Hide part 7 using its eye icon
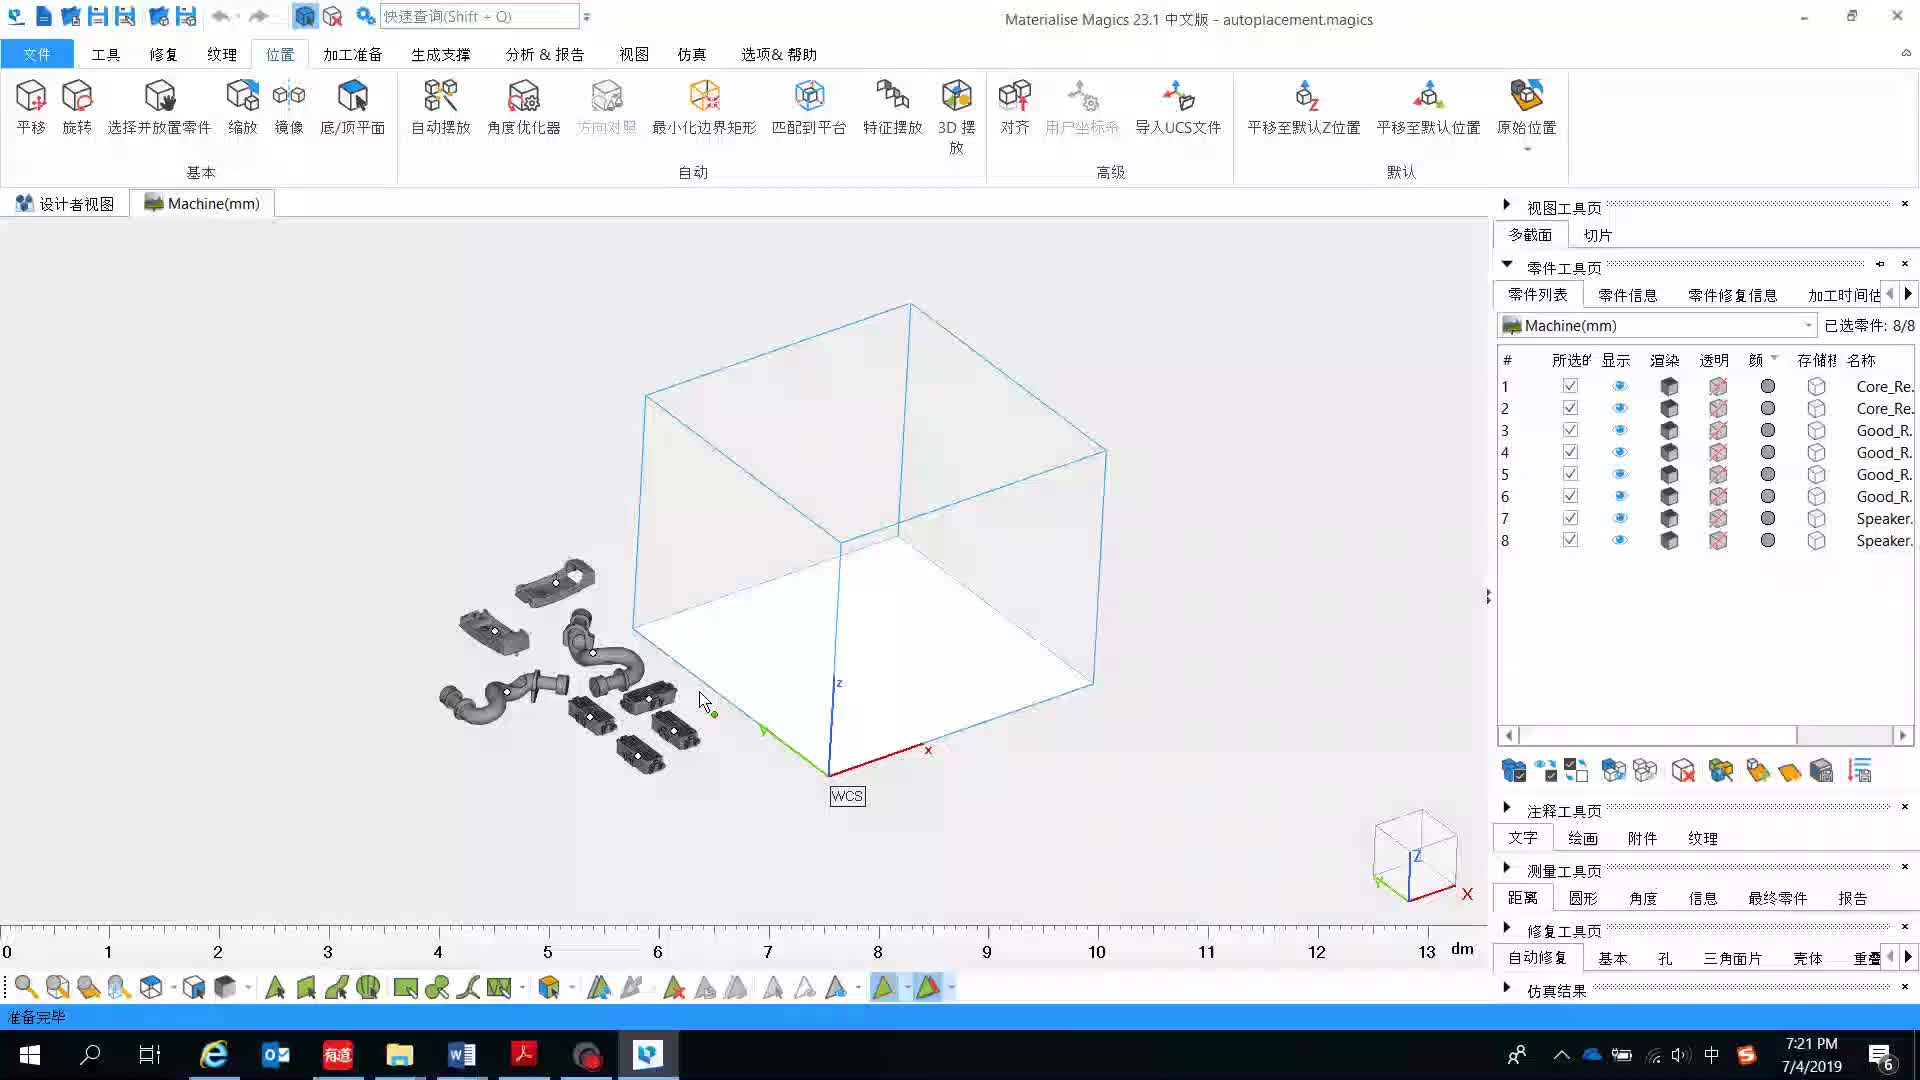The width and height of the screenshot is (1920, 1080). 1620,518
